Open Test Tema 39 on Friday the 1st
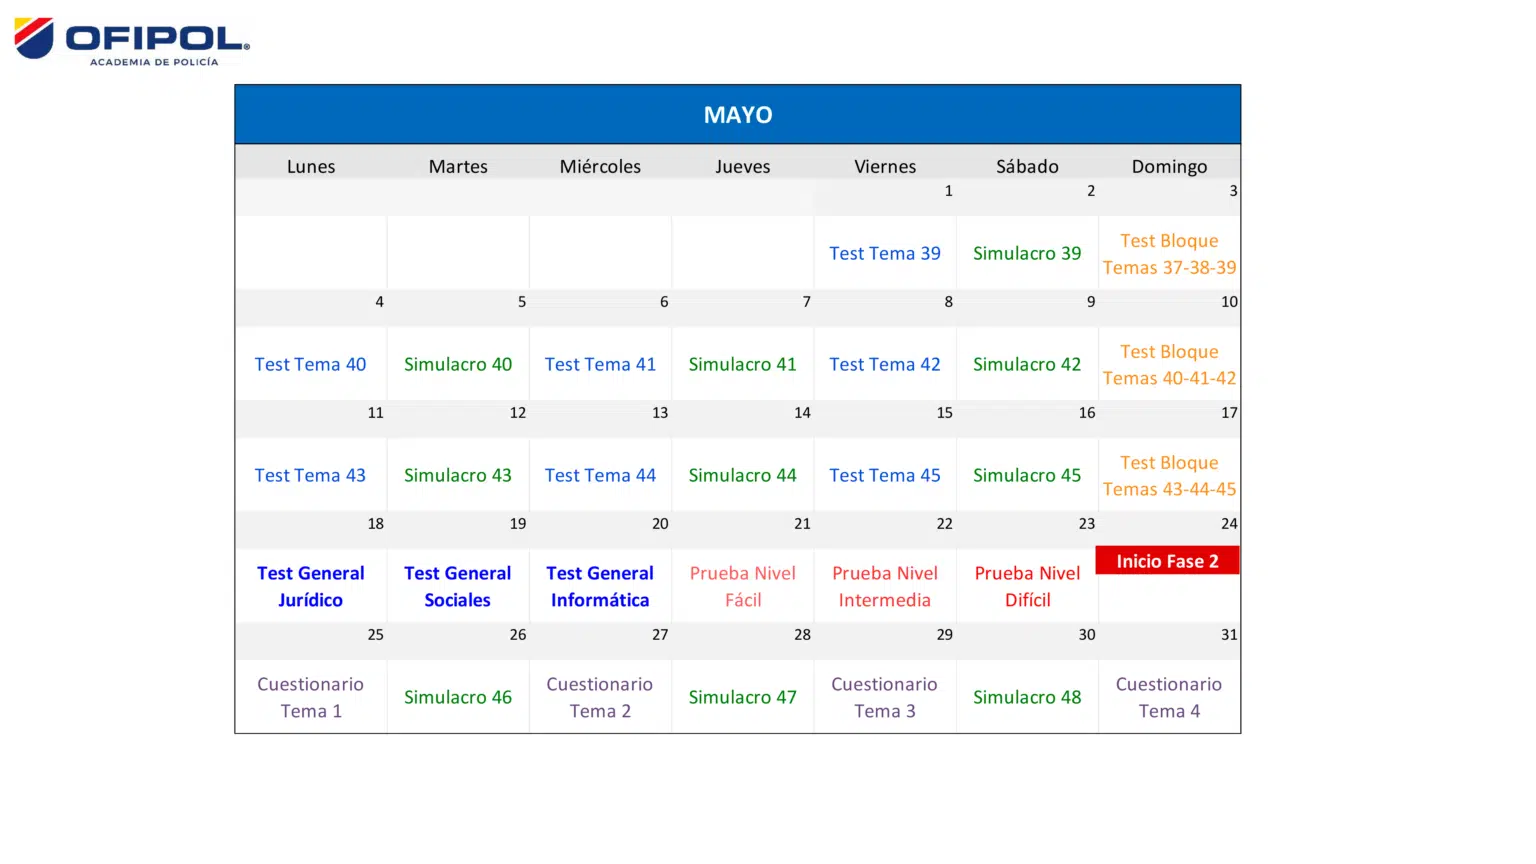 [x=884, y=253]
